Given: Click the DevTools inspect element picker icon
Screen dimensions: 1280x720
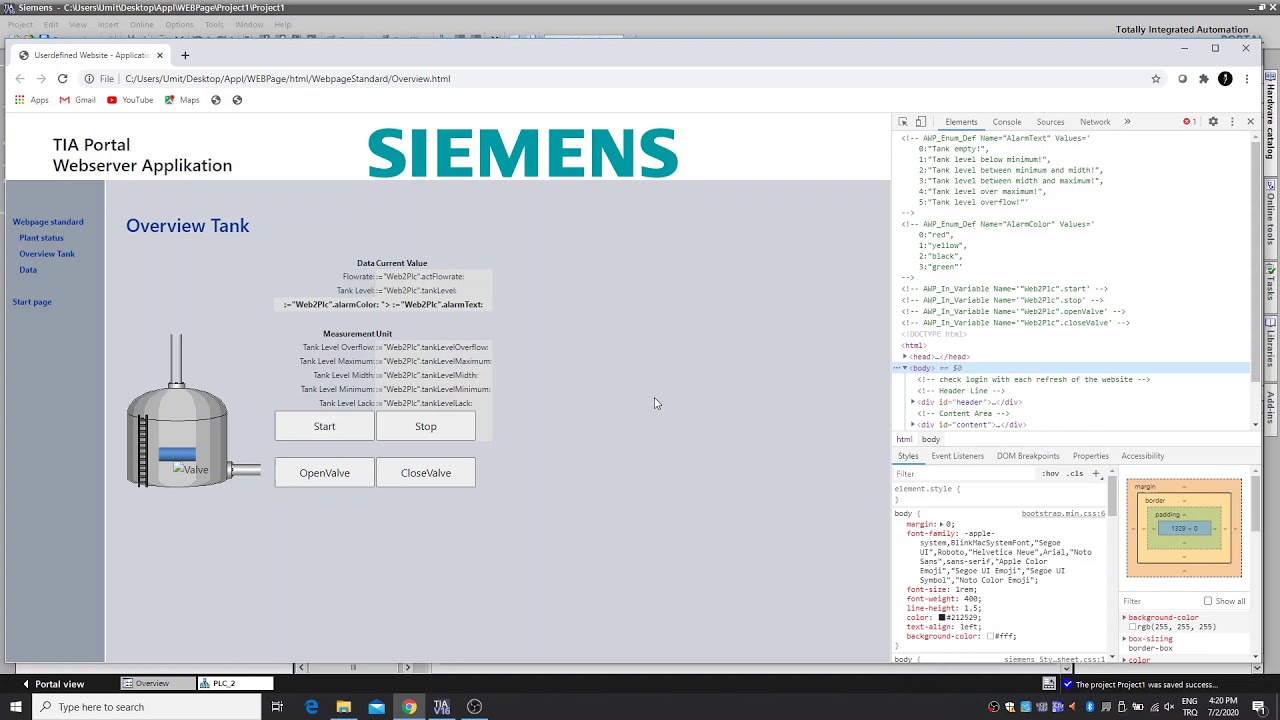Looking at the screenshot, I should point(903,122).
